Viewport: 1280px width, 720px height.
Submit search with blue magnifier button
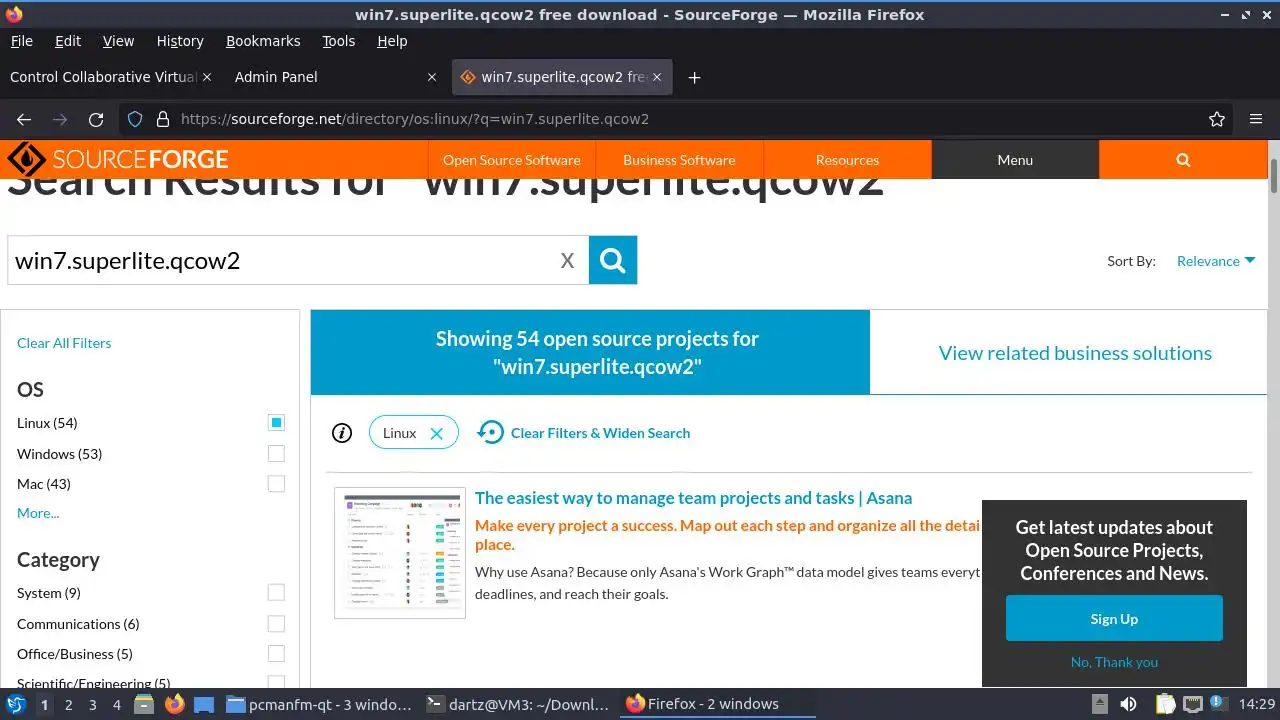(613, 260)
